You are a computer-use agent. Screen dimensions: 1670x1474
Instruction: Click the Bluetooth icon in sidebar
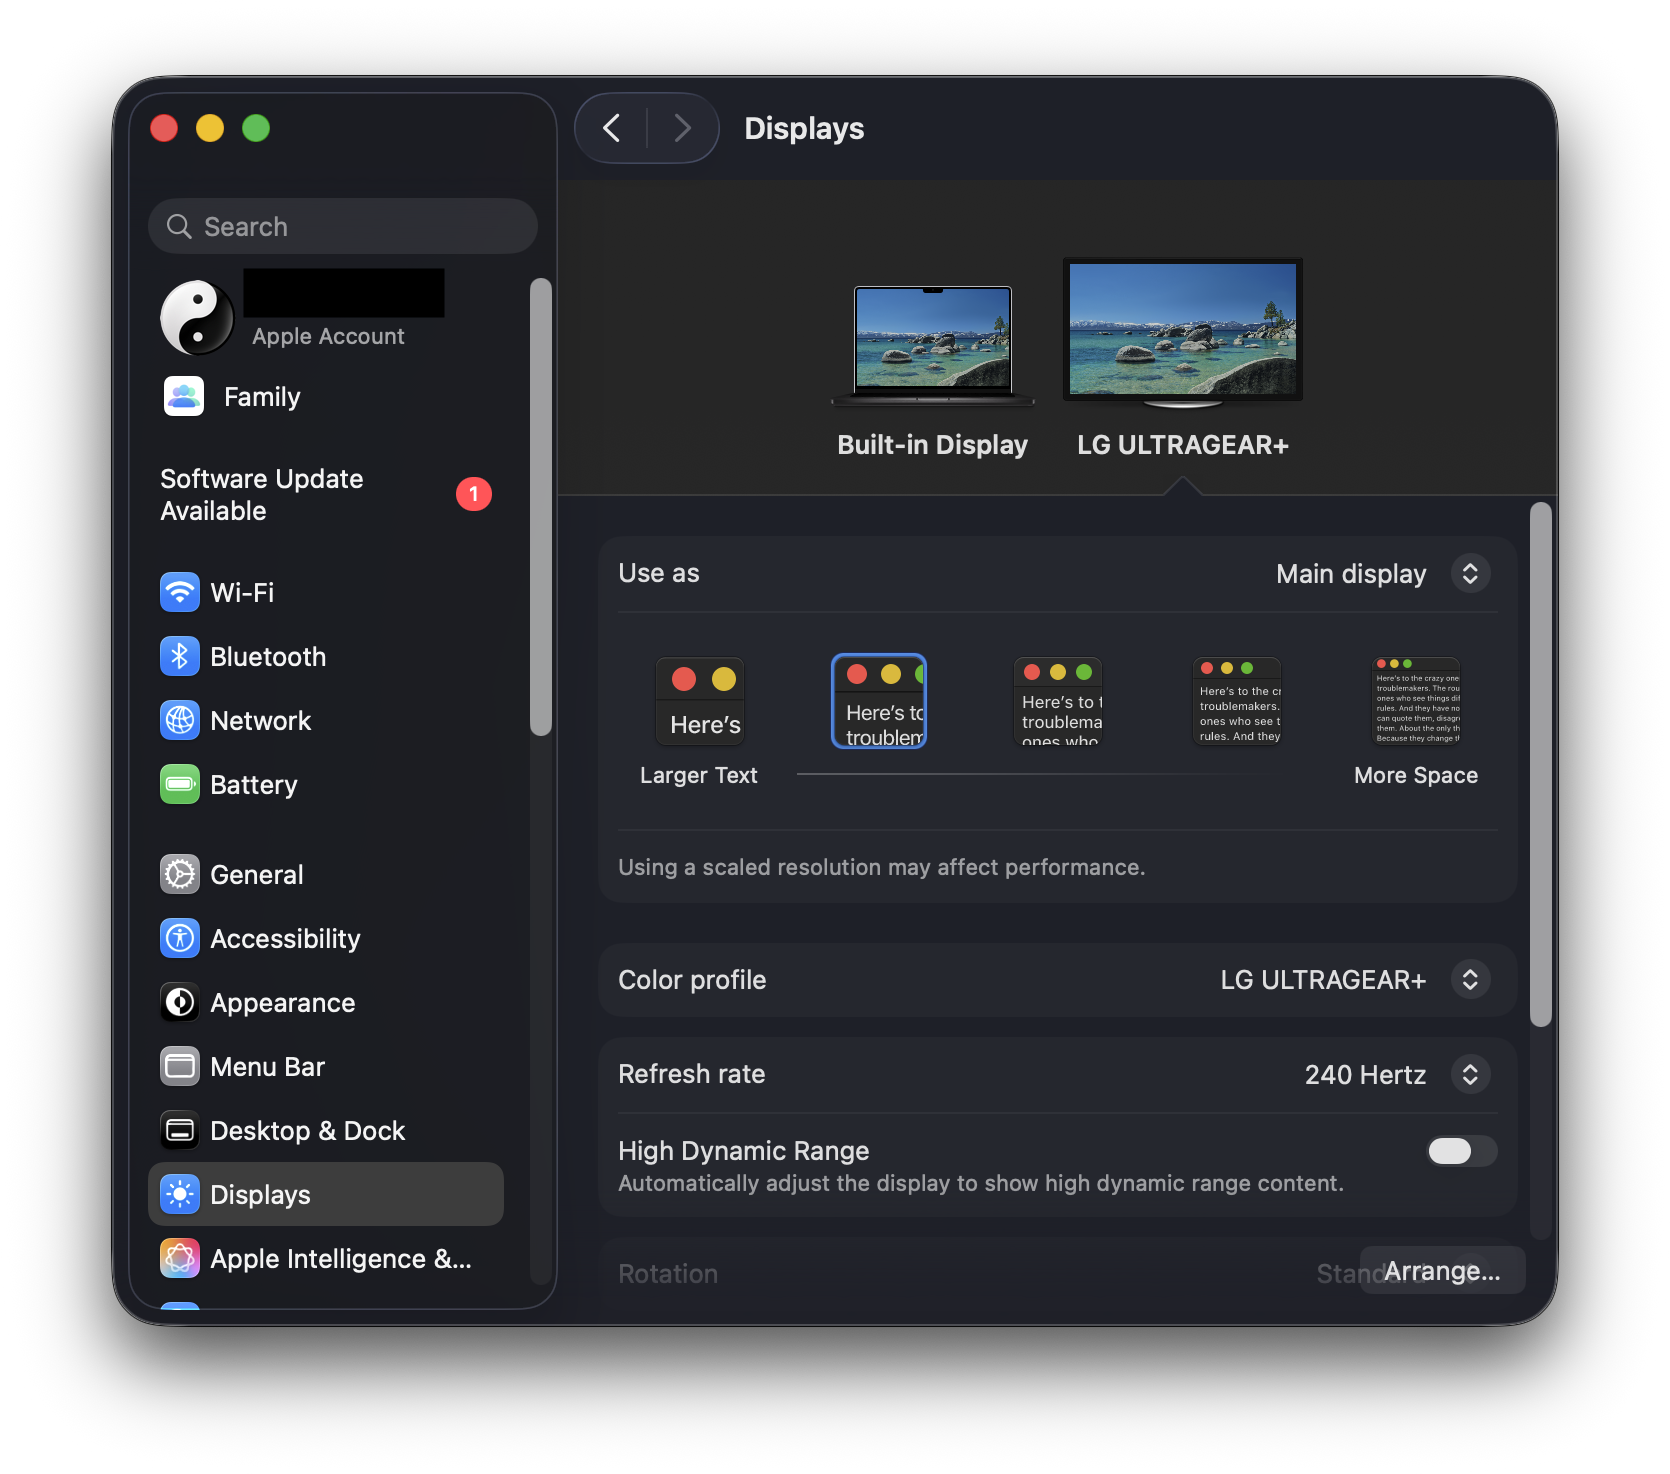coord(180,656)
